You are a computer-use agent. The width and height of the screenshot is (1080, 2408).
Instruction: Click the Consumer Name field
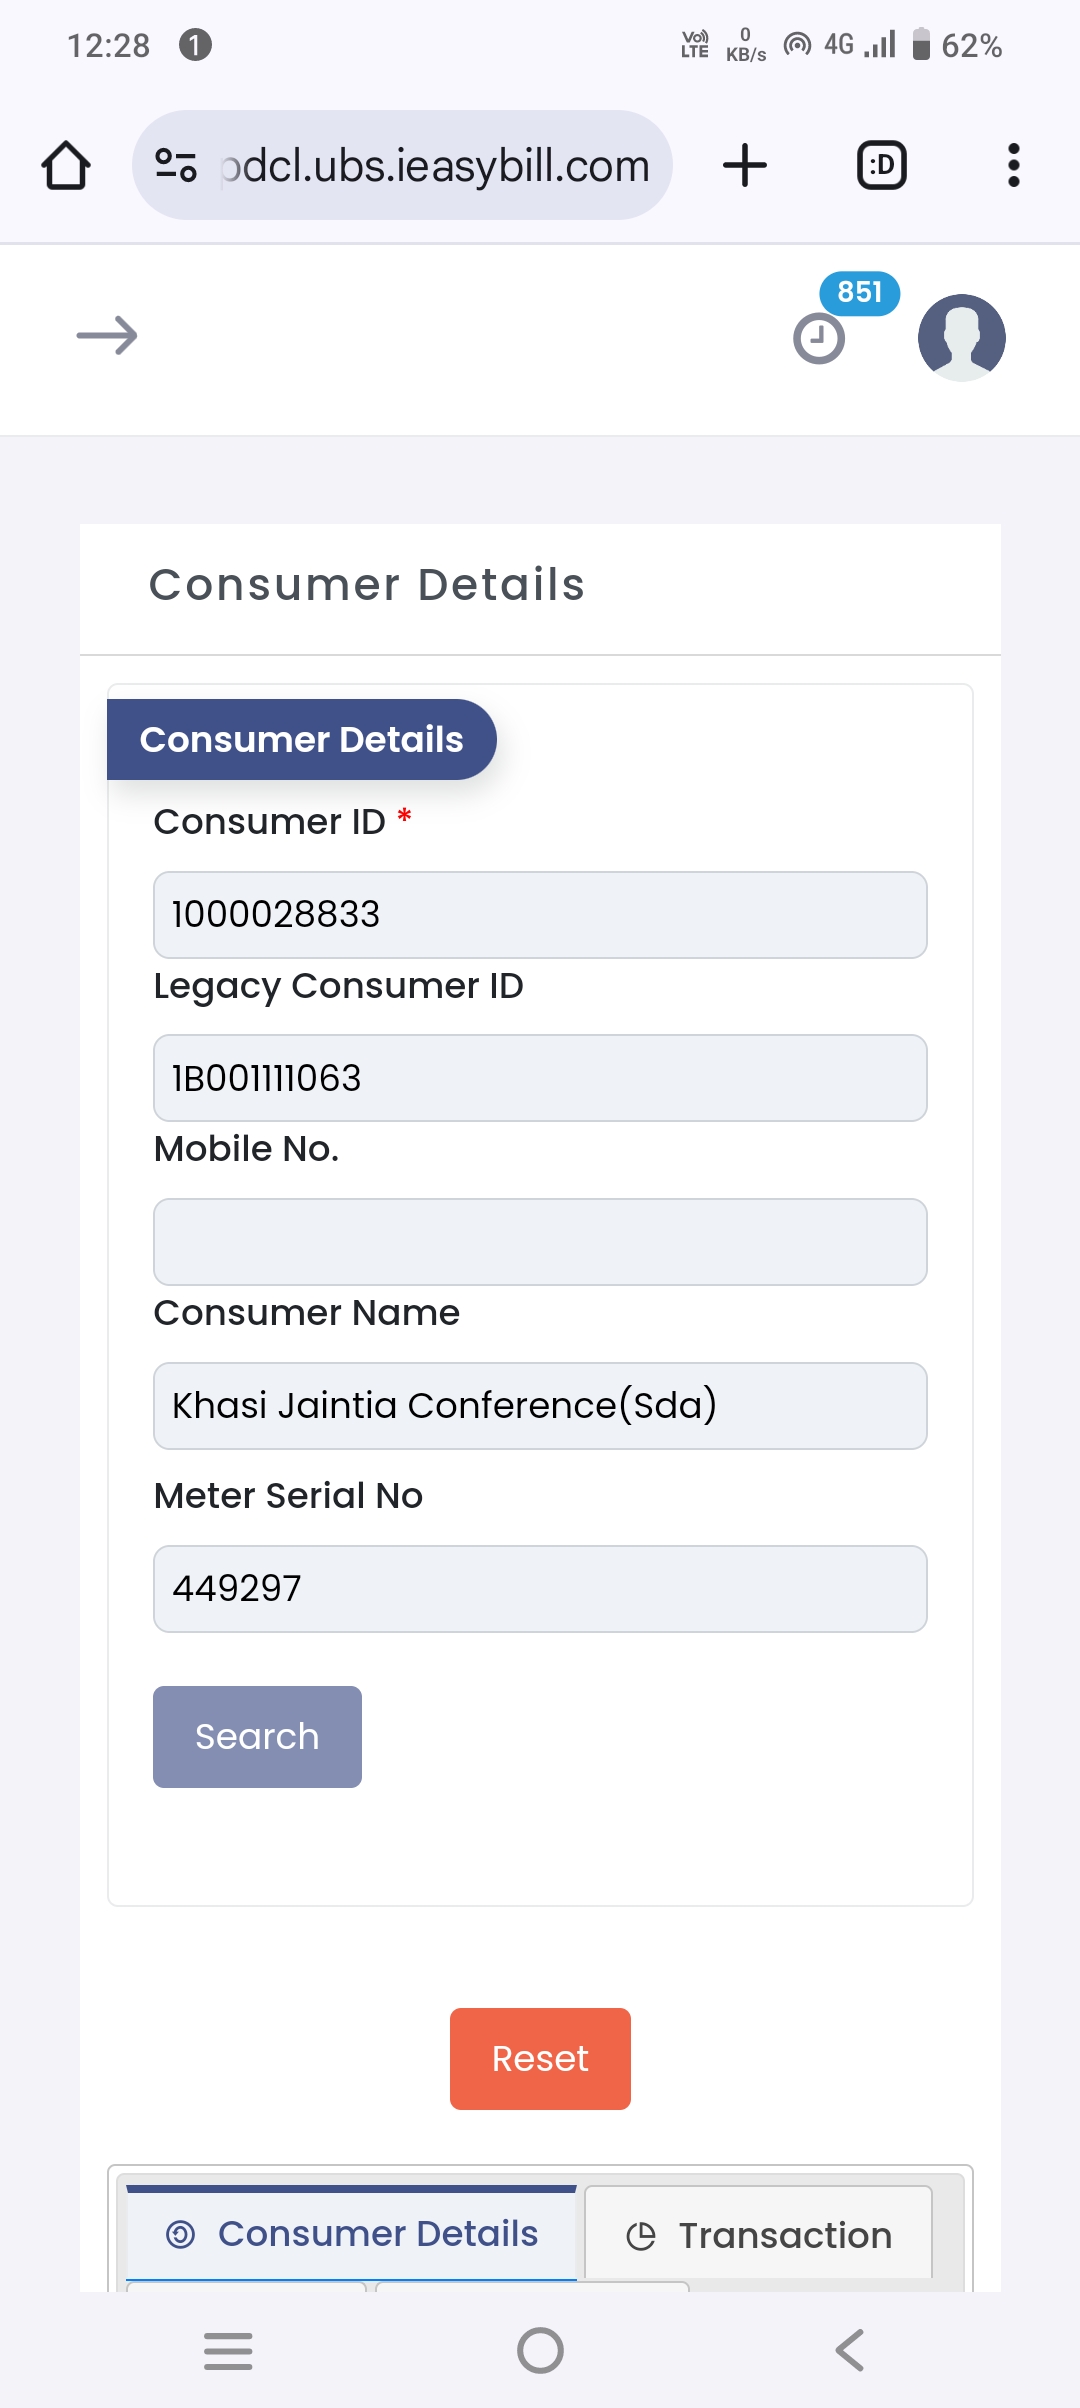[x=540, y=1406]
